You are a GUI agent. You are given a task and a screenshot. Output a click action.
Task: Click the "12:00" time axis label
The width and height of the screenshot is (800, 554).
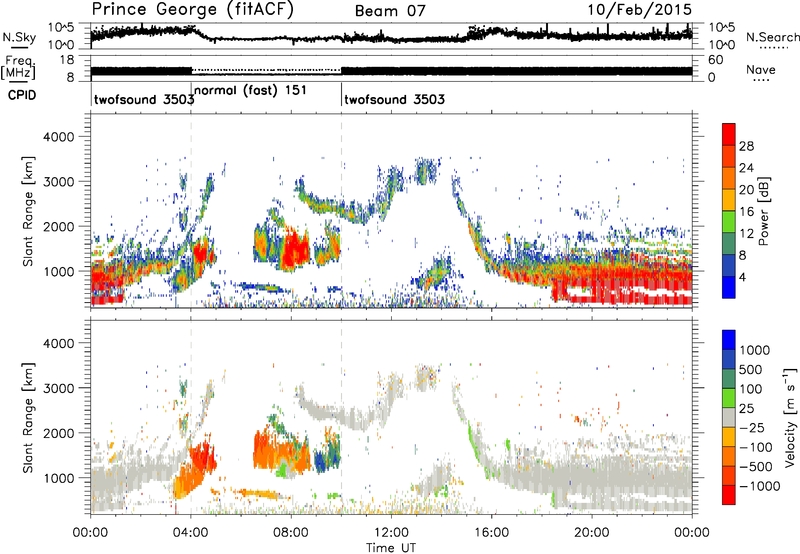[391, 533]
